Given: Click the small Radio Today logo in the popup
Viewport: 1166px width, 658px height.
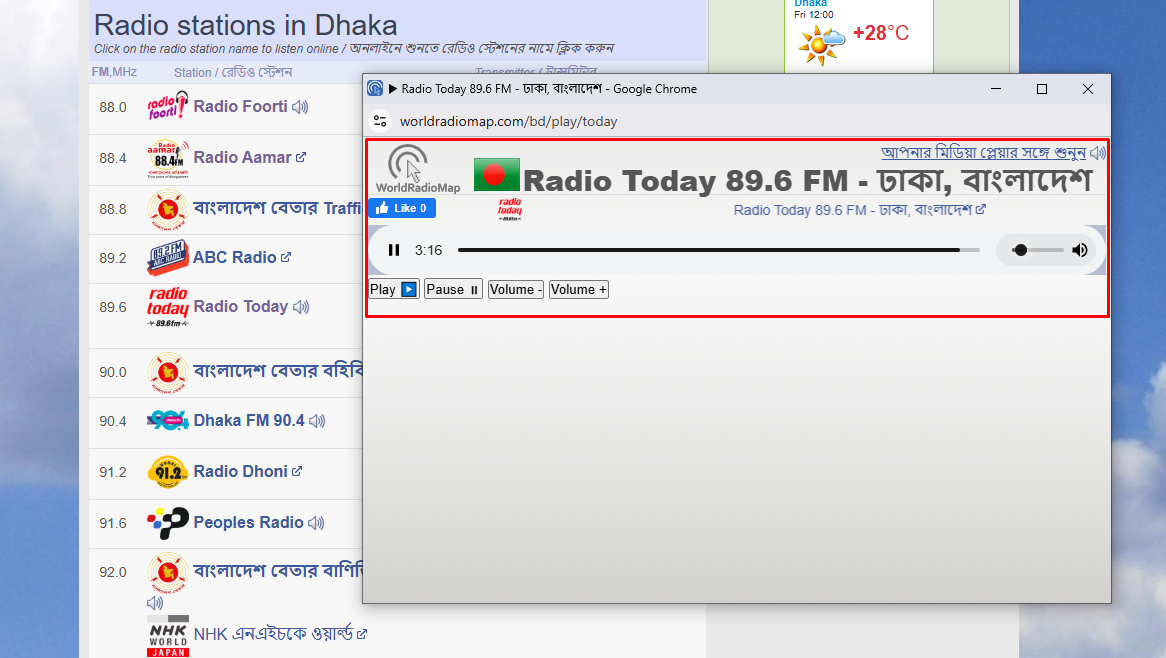Looking at the screenshot, I should [510, 210].
